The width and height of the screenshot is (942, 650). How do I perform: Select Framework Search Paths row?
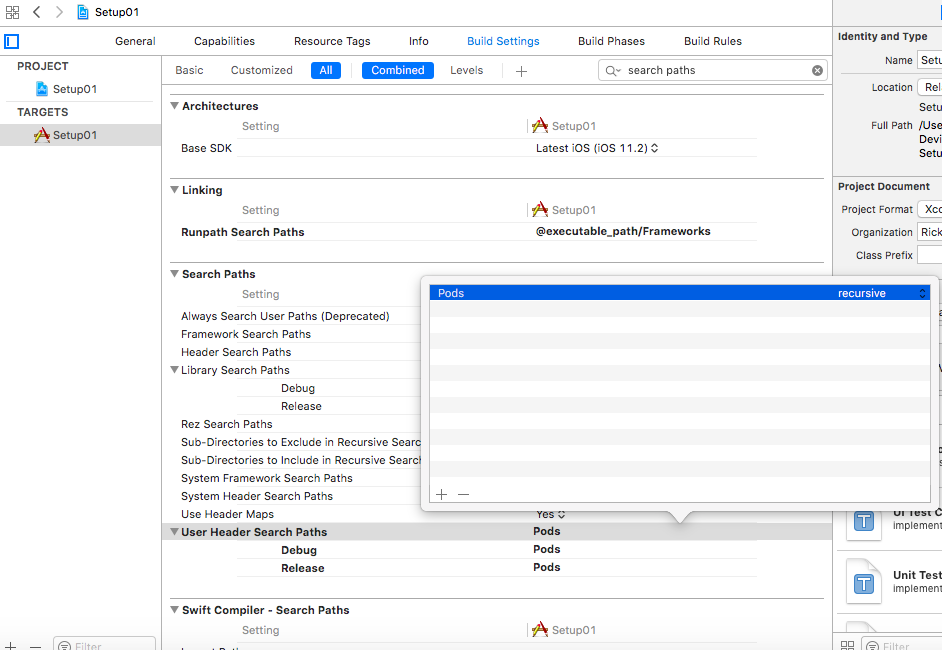(x=246, y=334)
